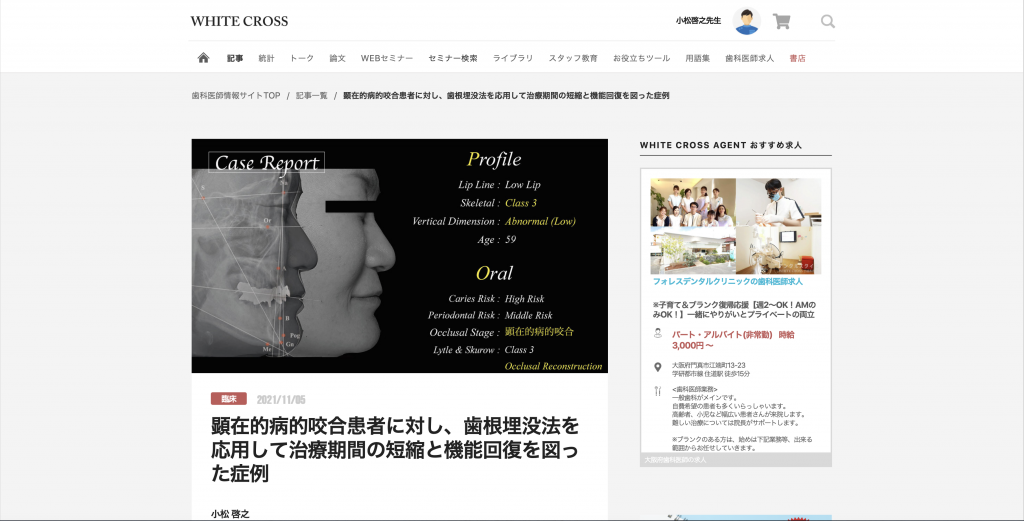
Task: Open the 統計 menu item
Action: pyautogui.click(x=266, y=58)
